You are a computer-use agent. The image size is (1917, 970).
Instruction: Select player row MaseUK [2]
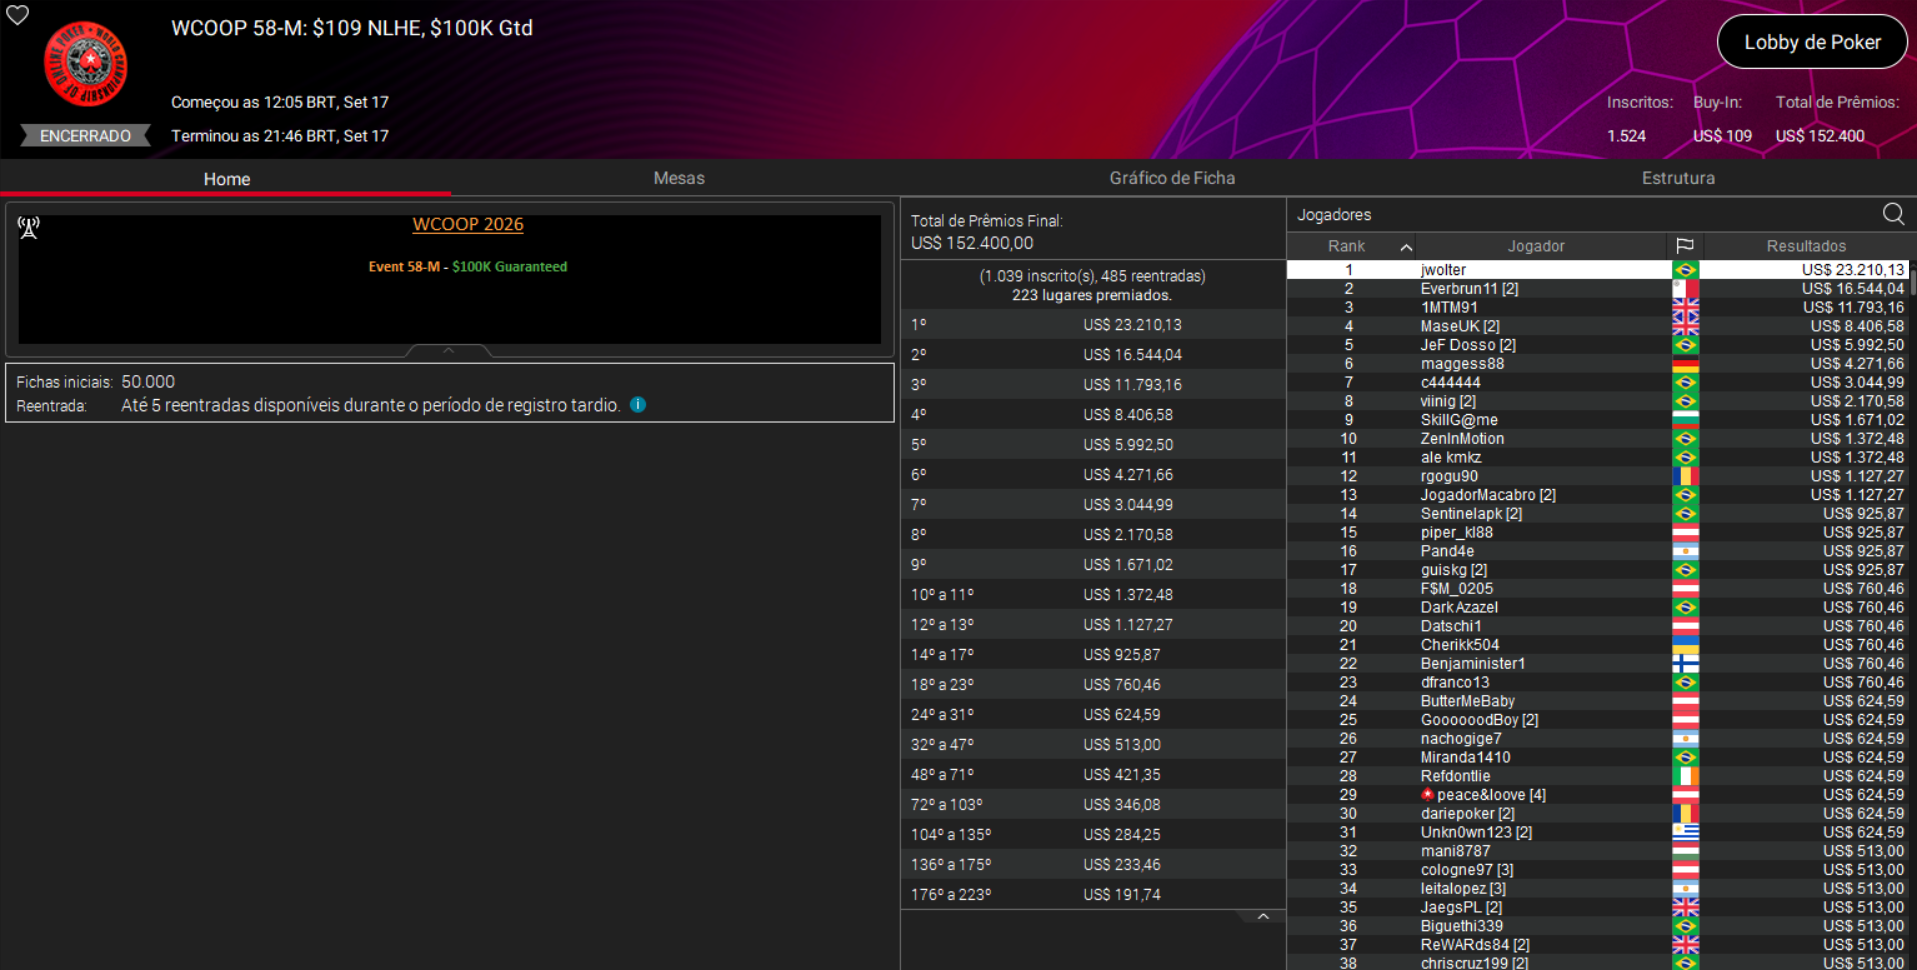point(1597,326)
